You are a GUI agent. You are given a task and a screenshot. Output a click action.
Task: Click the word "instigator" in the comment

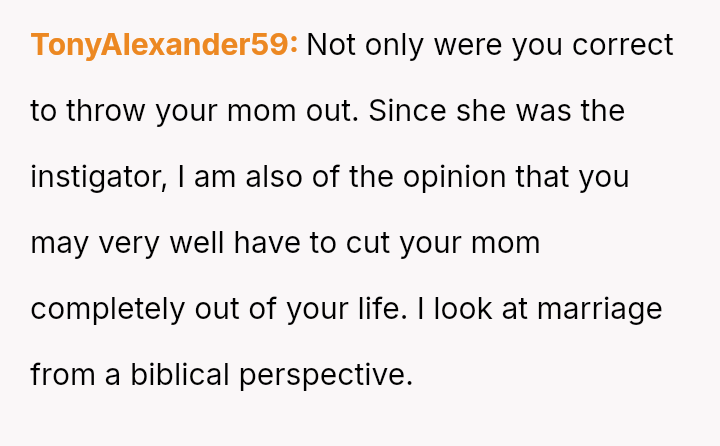pos(96,178)
